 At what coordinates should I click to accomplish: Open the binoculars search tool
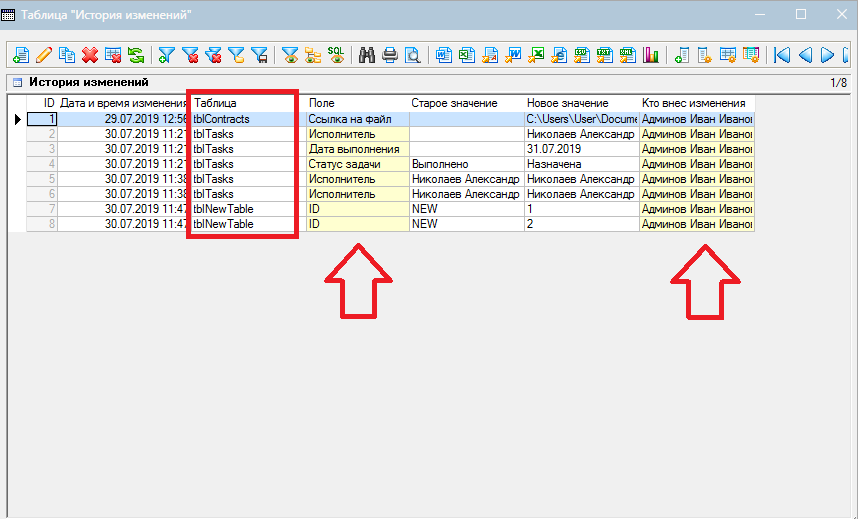[367, 55]
